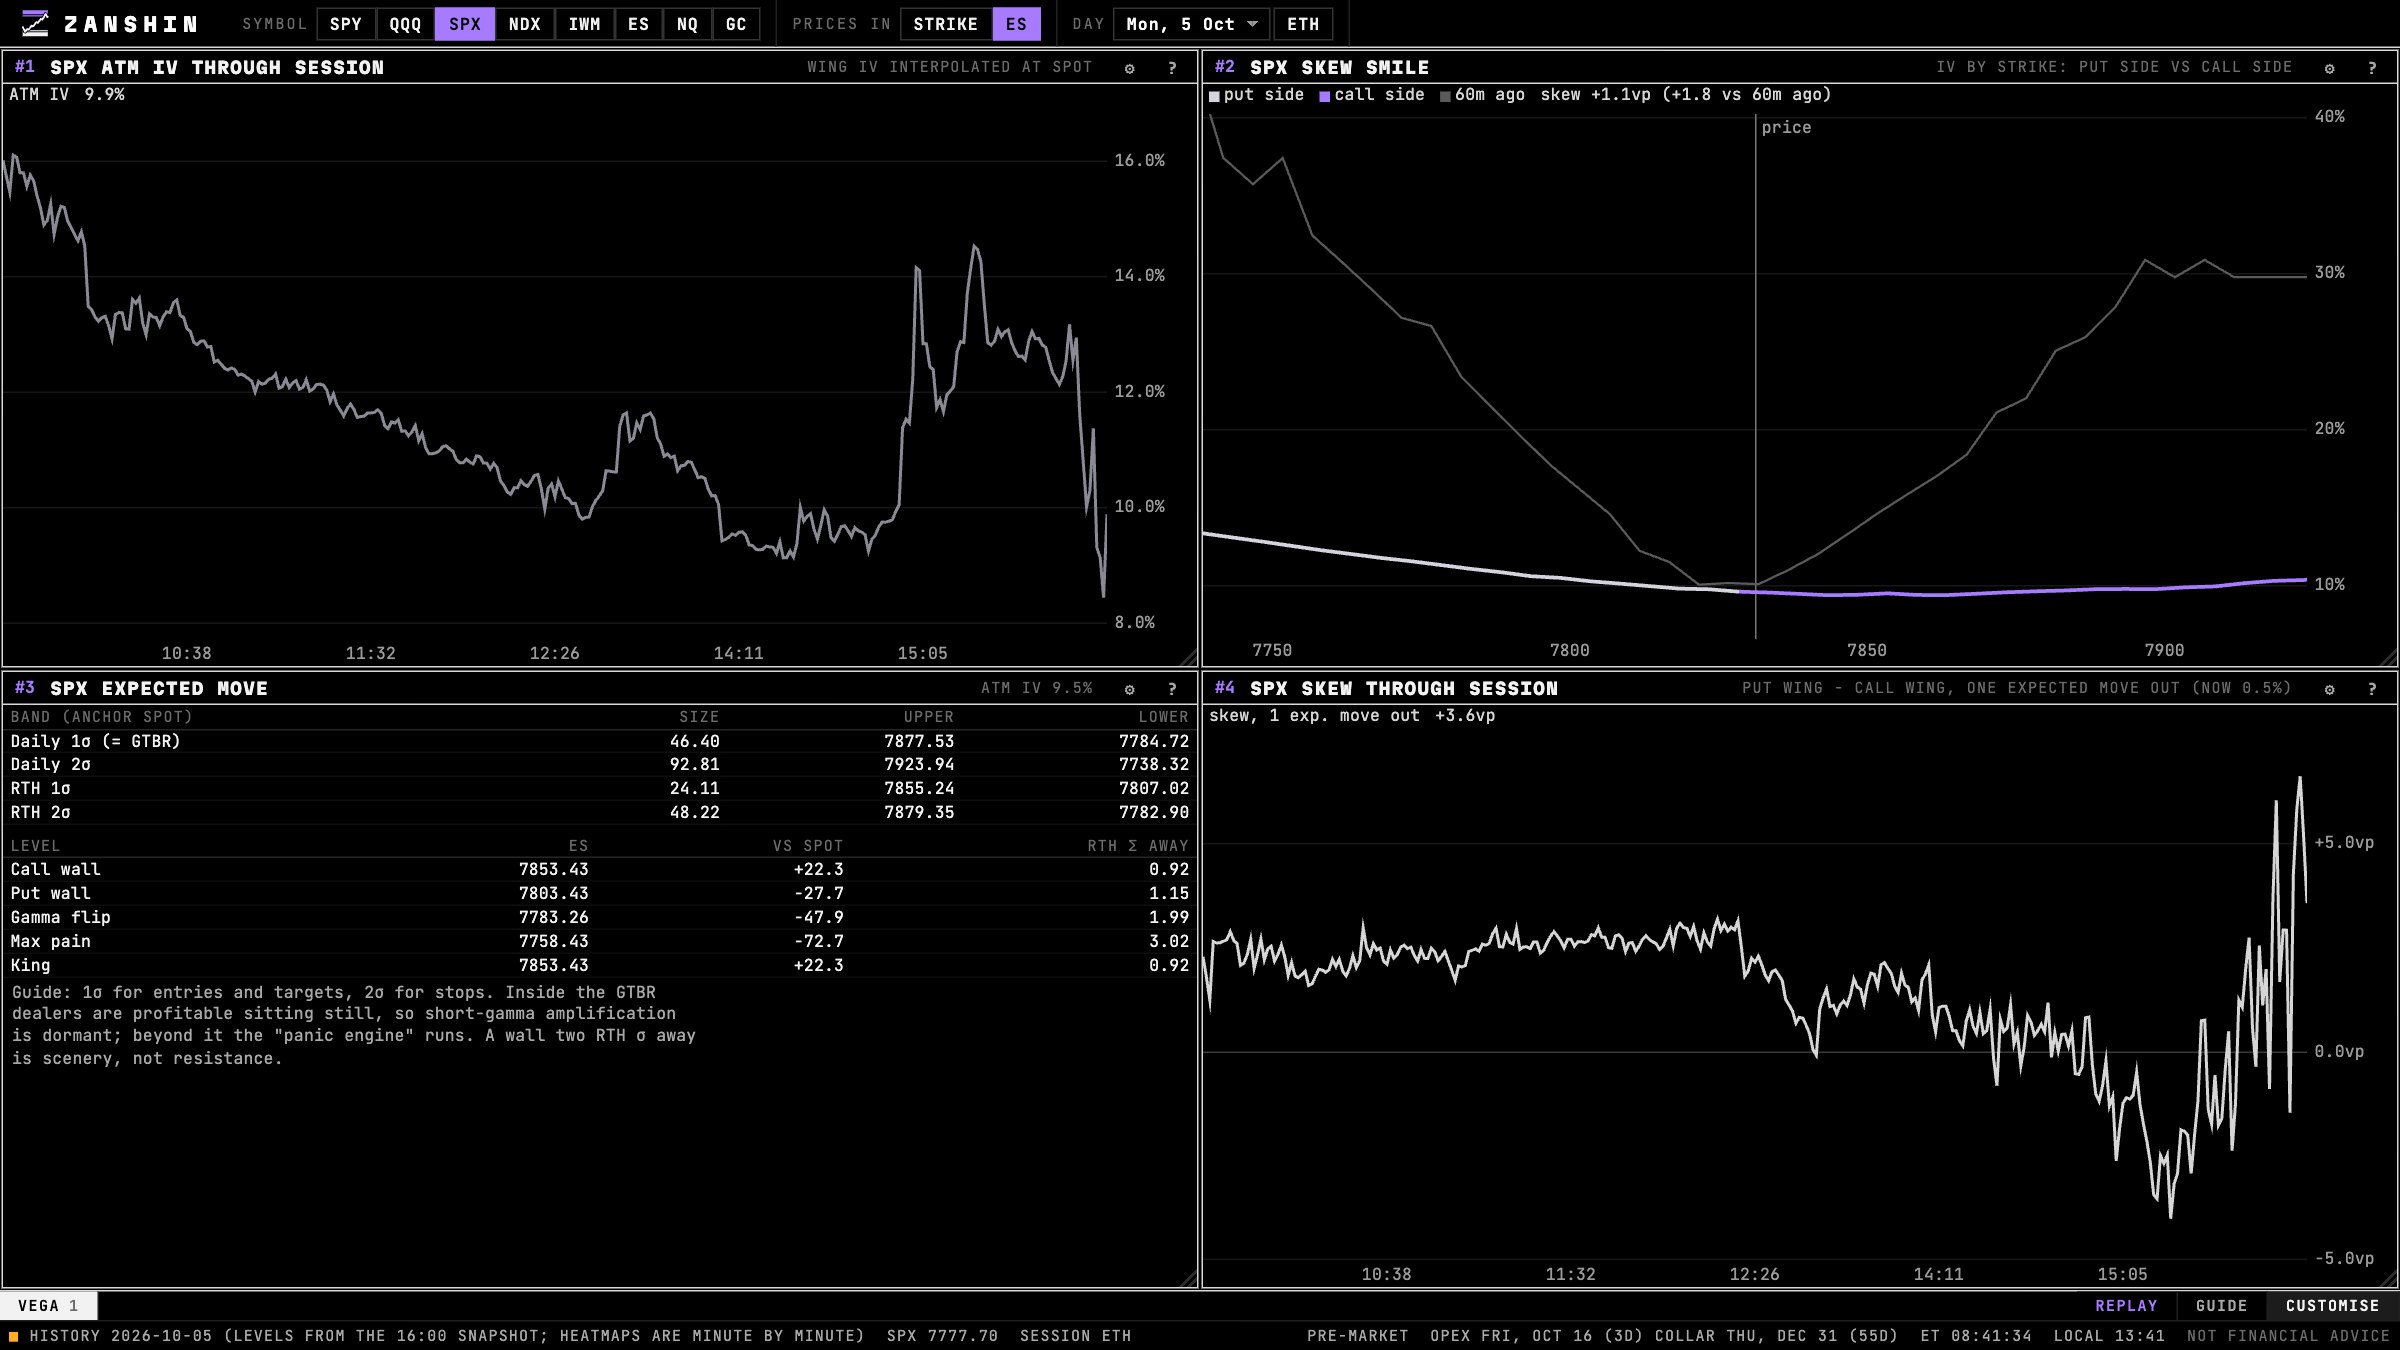This screenshot has height=1350, width=2400.
Task: Select the active SPX symbol button
Action: pyautogui.click(x=465, y=24)
